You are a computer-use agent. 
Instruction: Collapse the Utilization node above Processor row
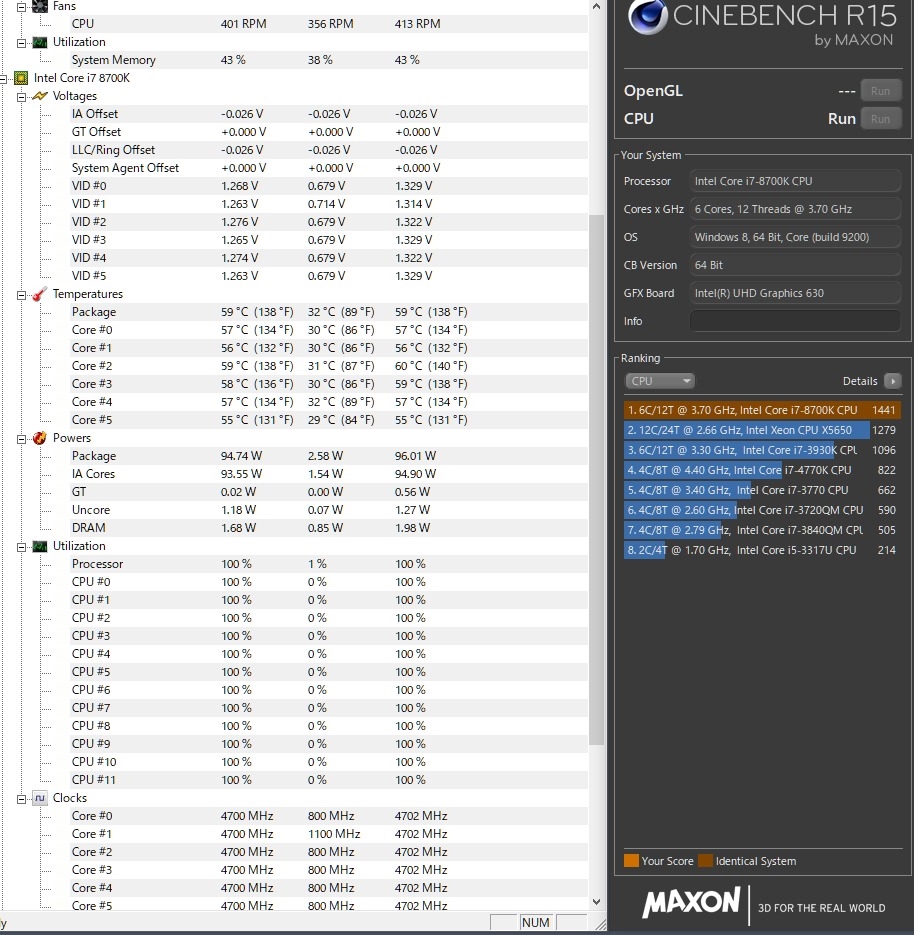coord(21,547)
